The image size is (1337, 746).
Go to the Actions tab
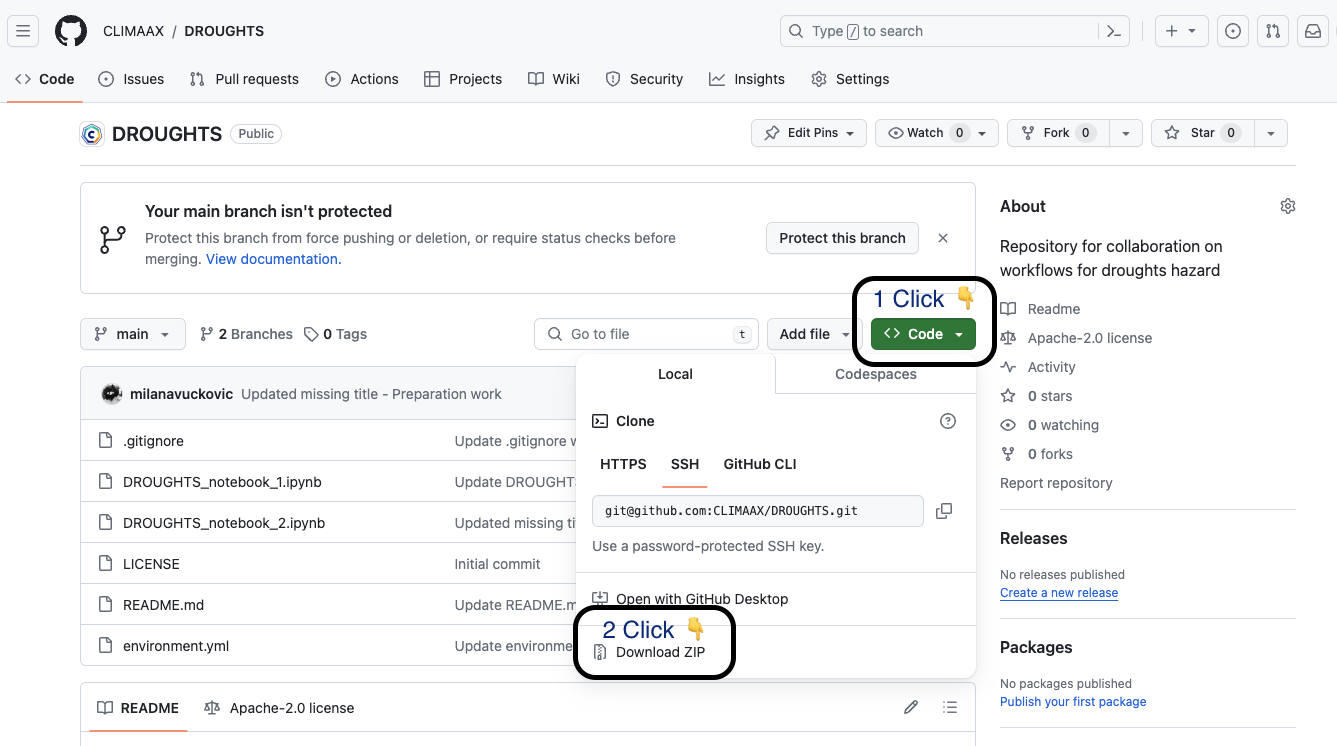(362, 79)
